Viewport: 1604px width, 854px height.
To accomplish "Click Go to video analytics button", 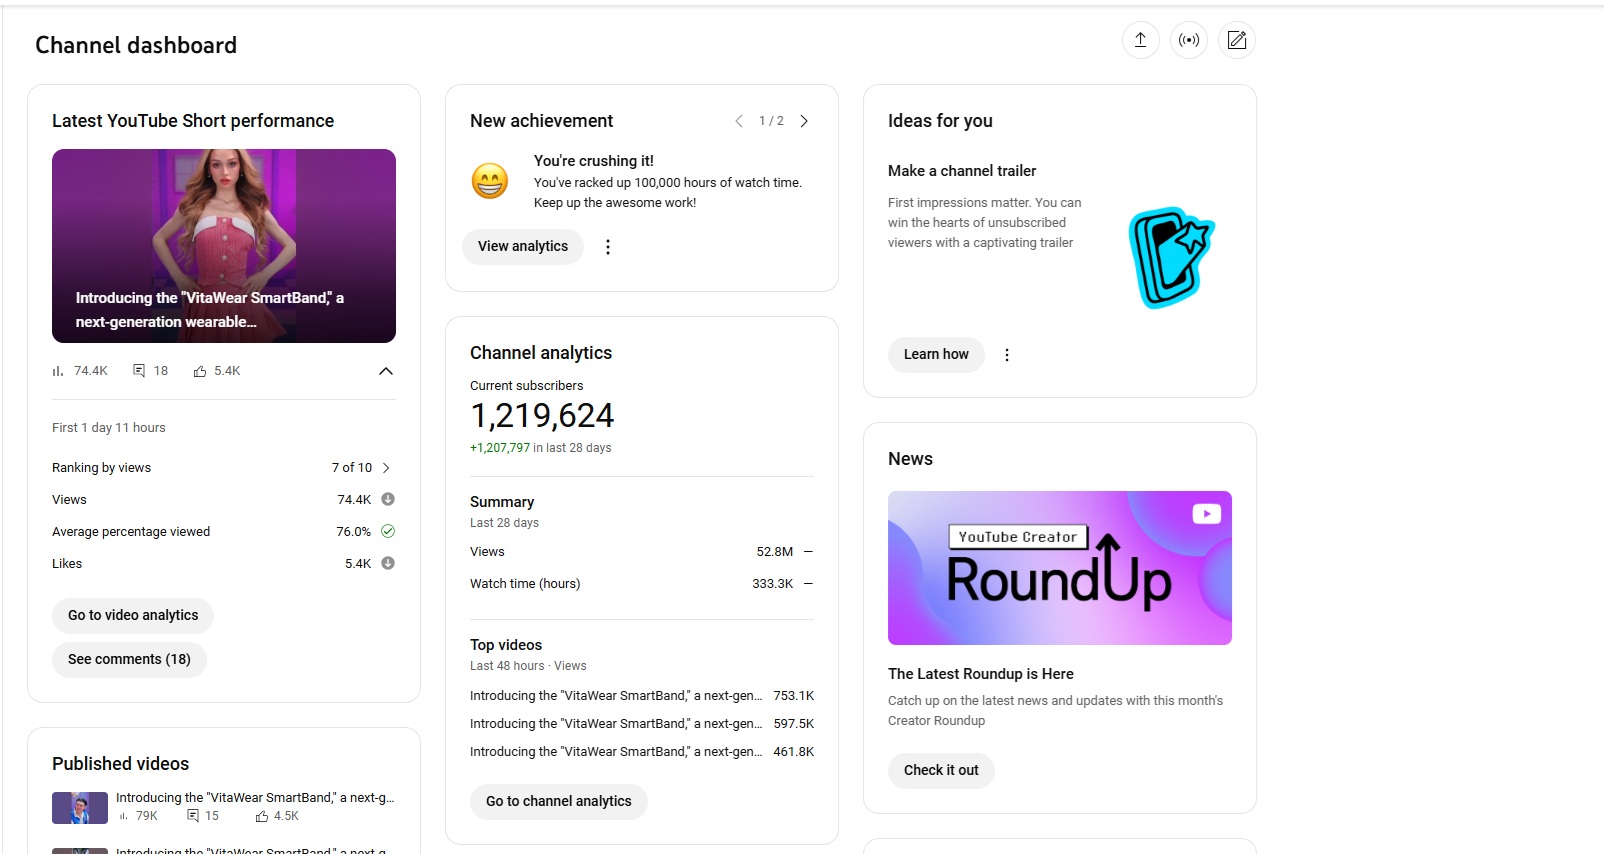I will pyautogui.click(x=133, y=616).
